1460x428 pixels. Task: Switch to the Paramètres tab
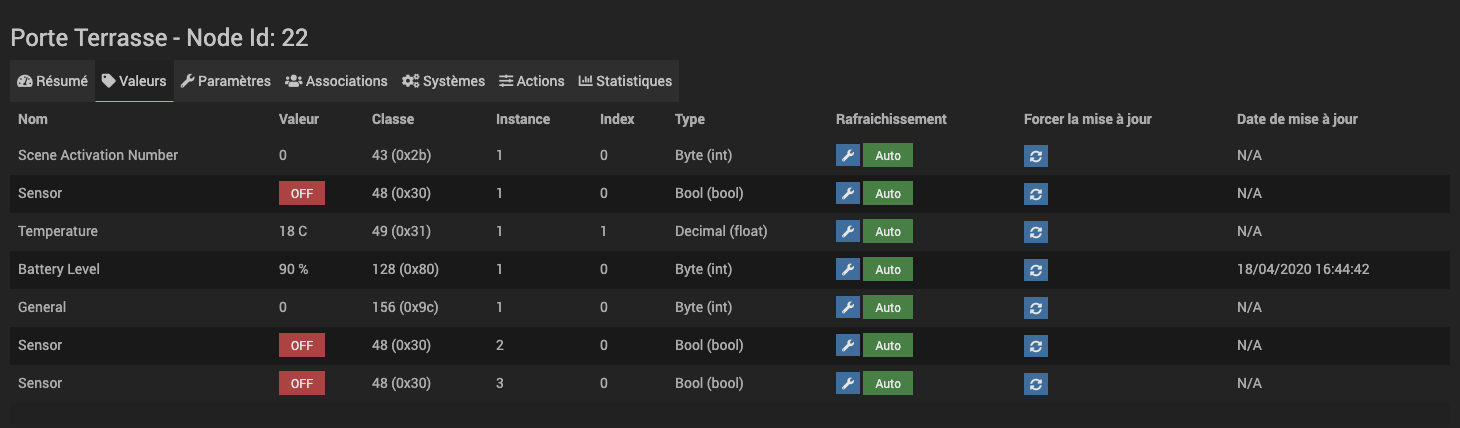(226, 81)
